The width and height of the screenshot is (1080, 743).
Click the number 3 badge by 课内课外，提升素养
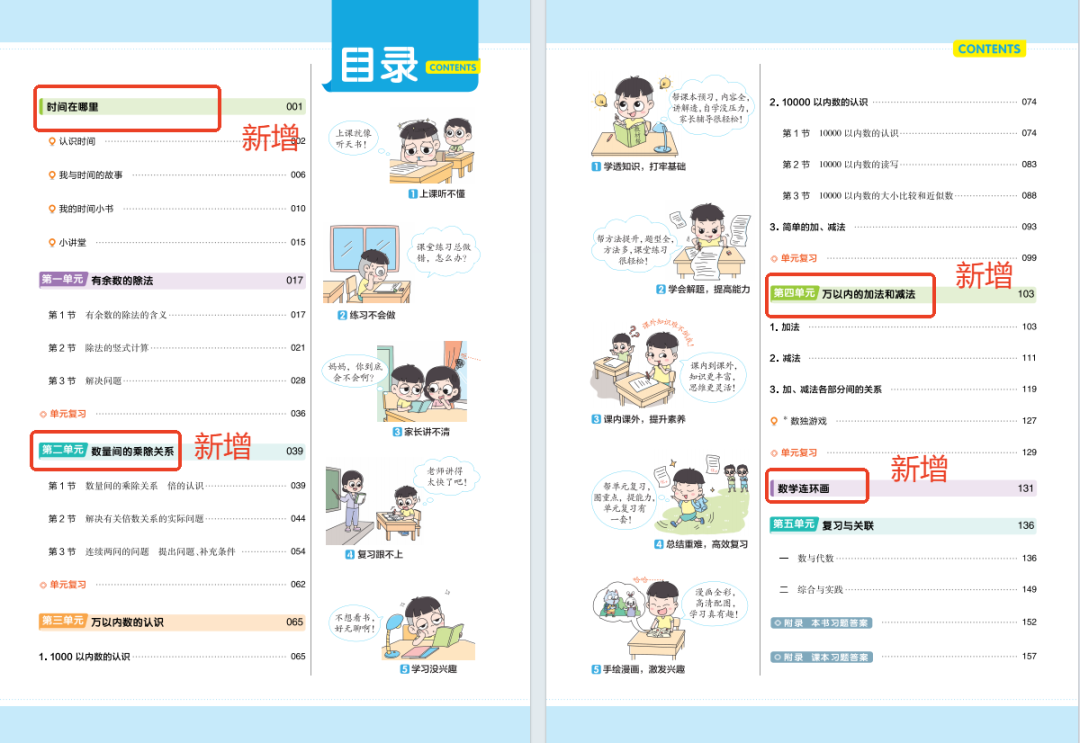pos(595,419)
